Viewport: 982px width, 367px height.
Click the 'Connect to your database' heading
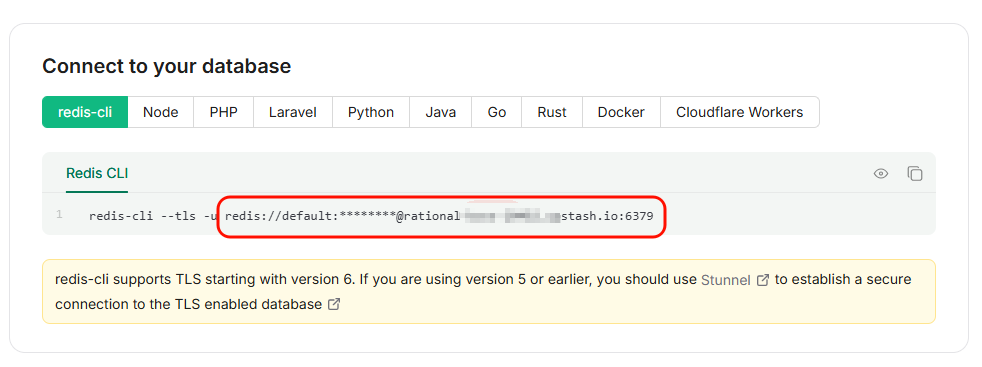(167, 66)
